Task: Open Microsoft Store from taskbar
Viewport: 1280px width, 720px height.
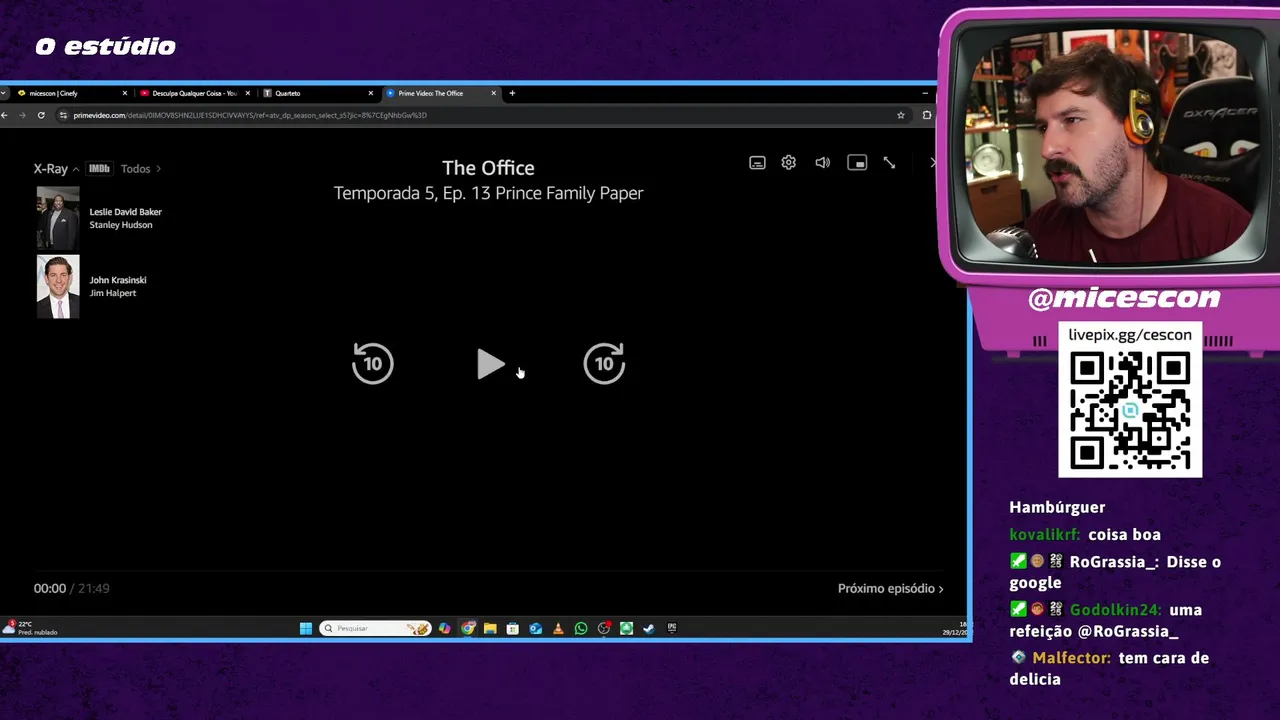Action: [x=513, y=628]
